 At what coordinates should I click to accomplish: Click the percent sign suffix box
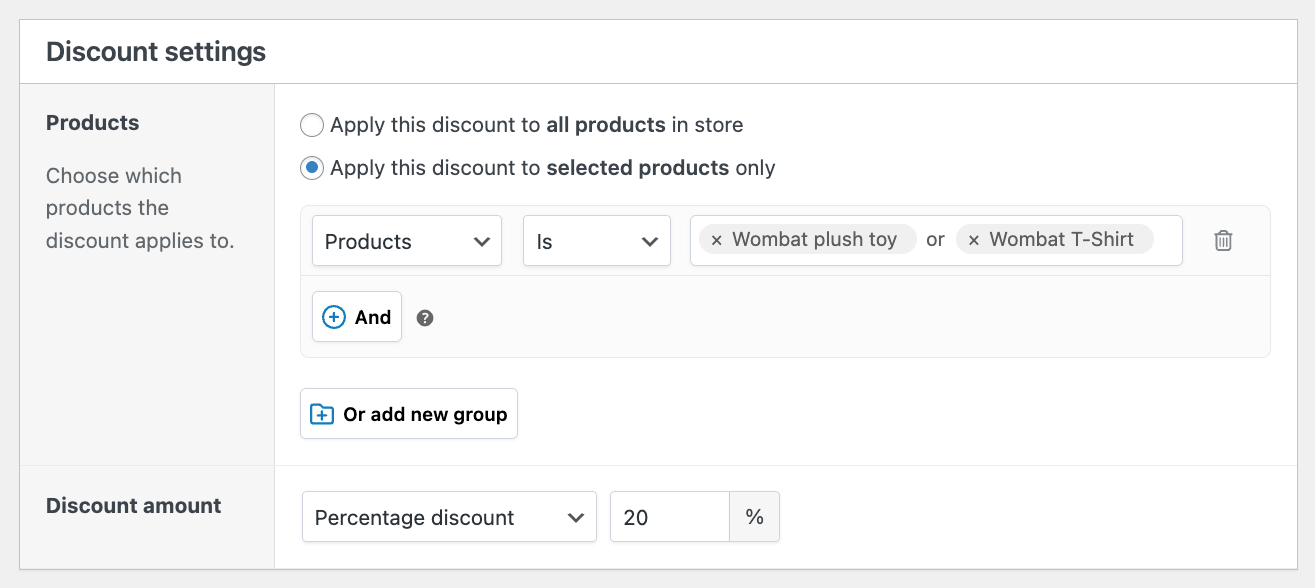[754, 517]
